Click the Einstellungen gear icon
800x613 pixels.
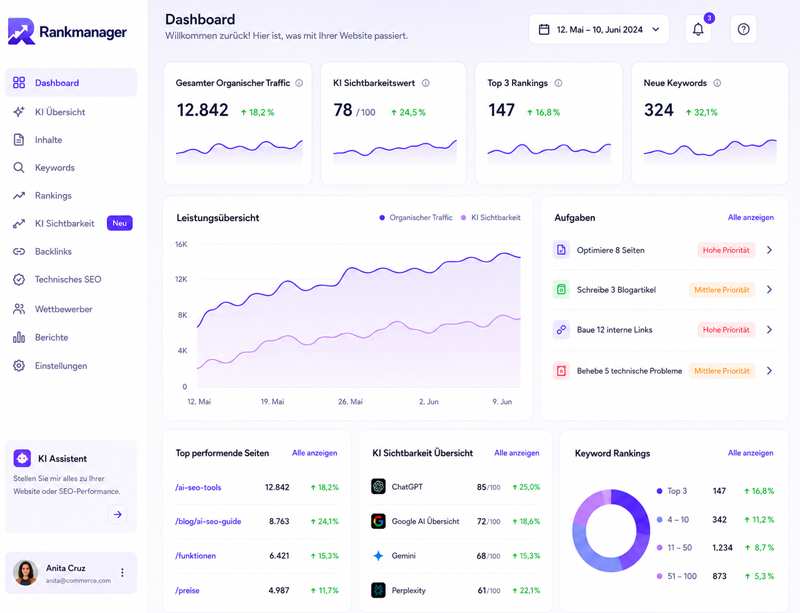[x=19, y=365]
